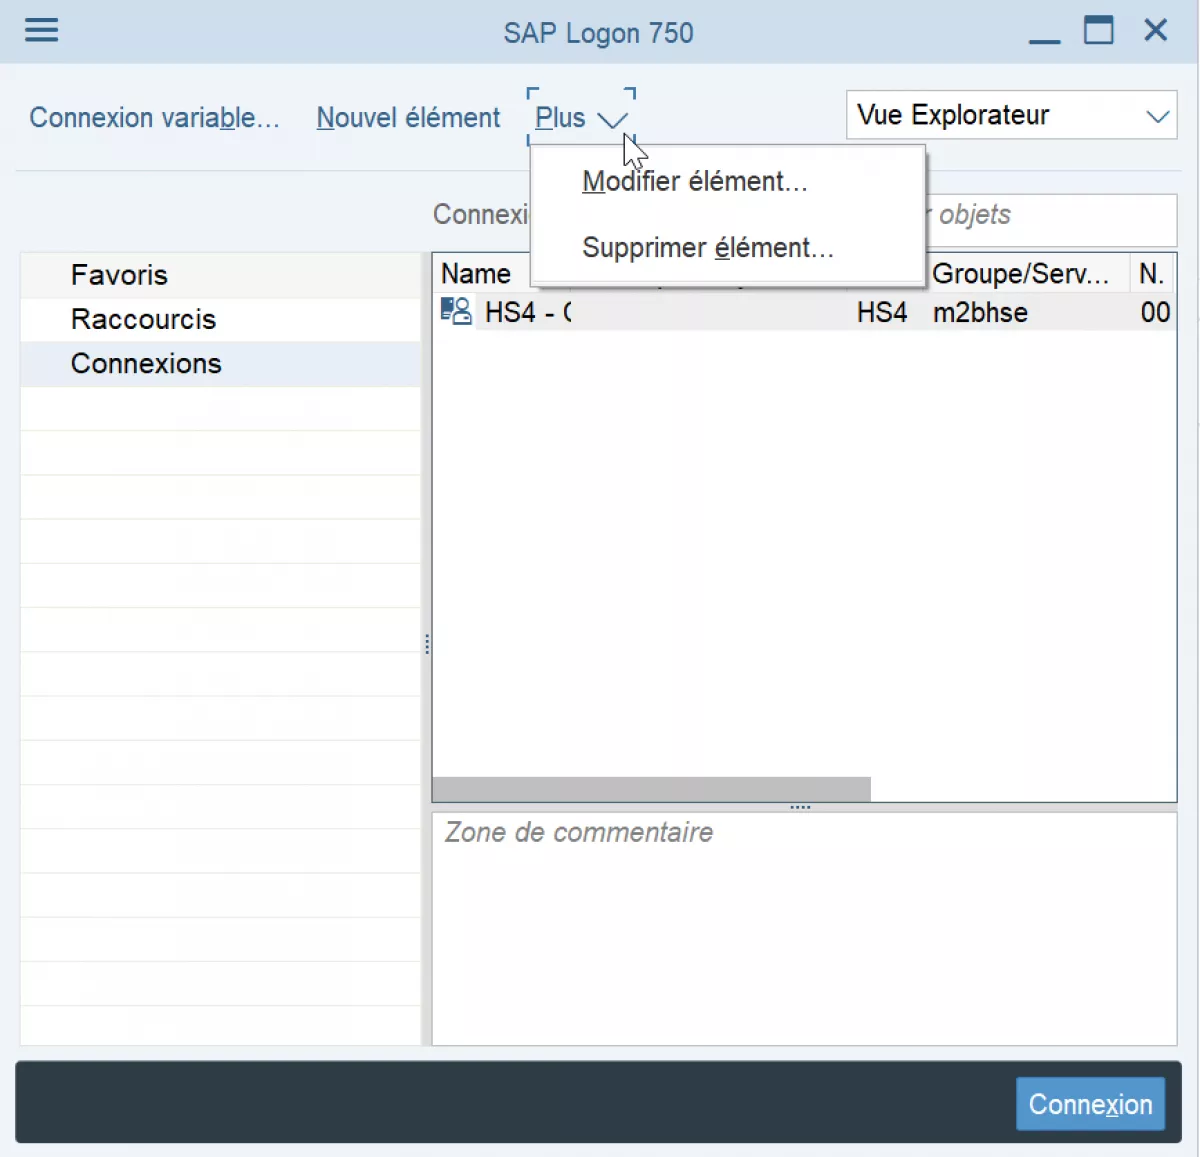Click Connexion variable… link
This screenshot has height=1157, width=1200.
coord(154,118)
